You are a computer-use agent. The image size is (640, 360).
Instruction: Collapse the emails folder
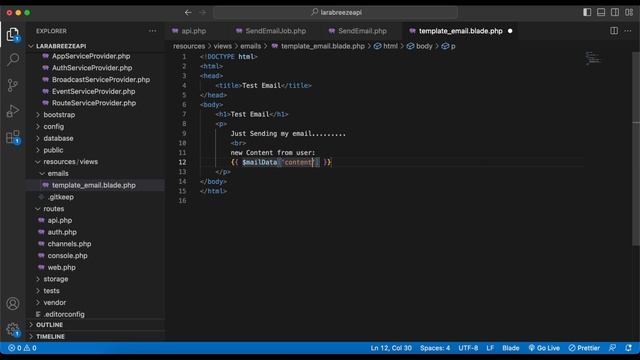click(58, 173)
